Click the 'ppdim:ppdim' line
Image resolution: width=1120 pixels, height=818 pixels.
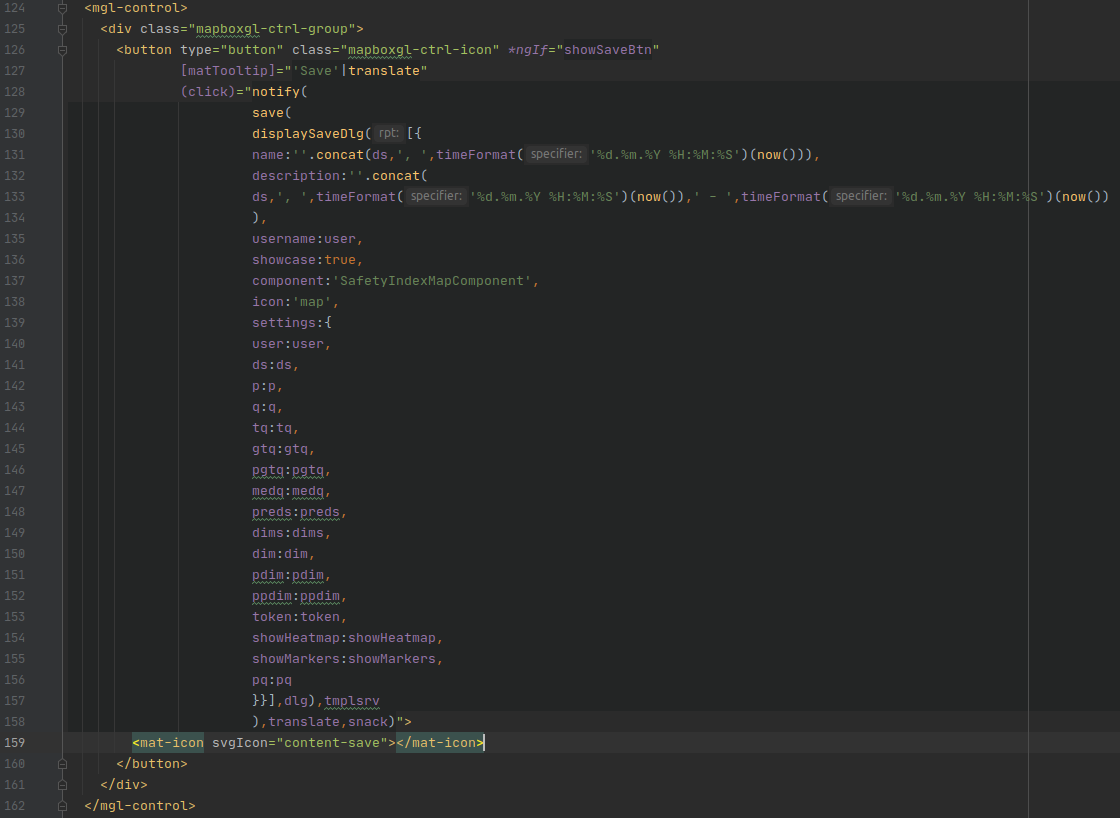[300, 596]
